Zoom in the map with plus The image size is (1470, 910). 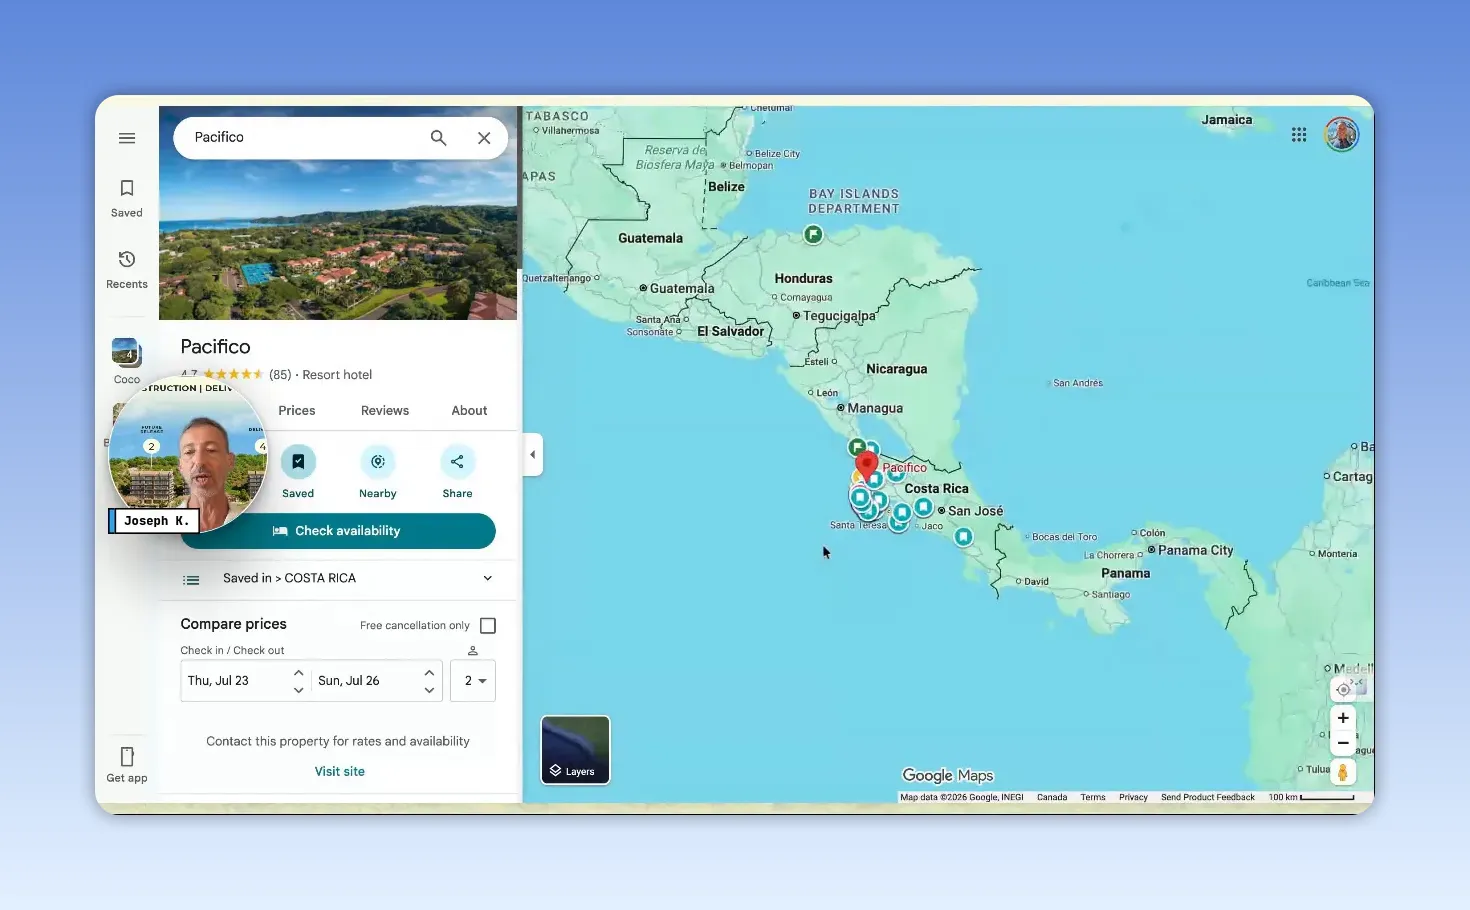pyautogui.click(x=1343, y=718)
